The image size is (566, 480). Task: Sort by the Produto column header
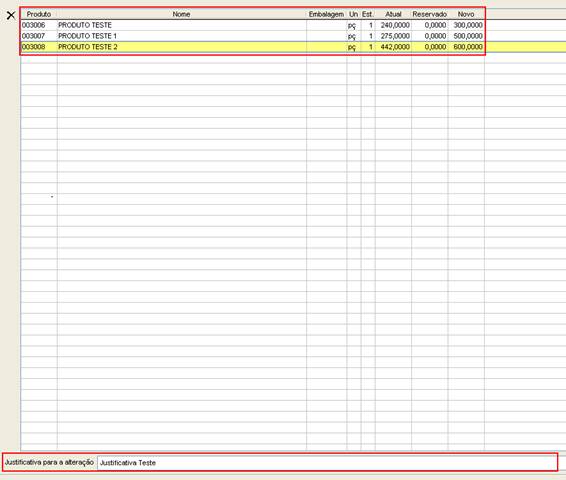(39, 14)
